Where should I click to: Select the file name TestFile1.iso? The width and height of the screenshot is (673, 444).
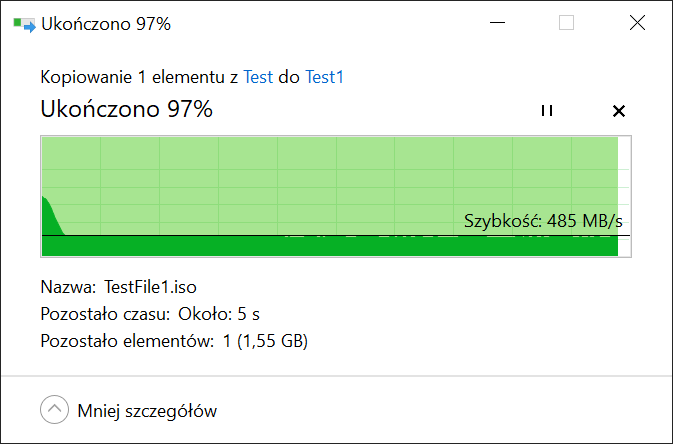(151, 287)
